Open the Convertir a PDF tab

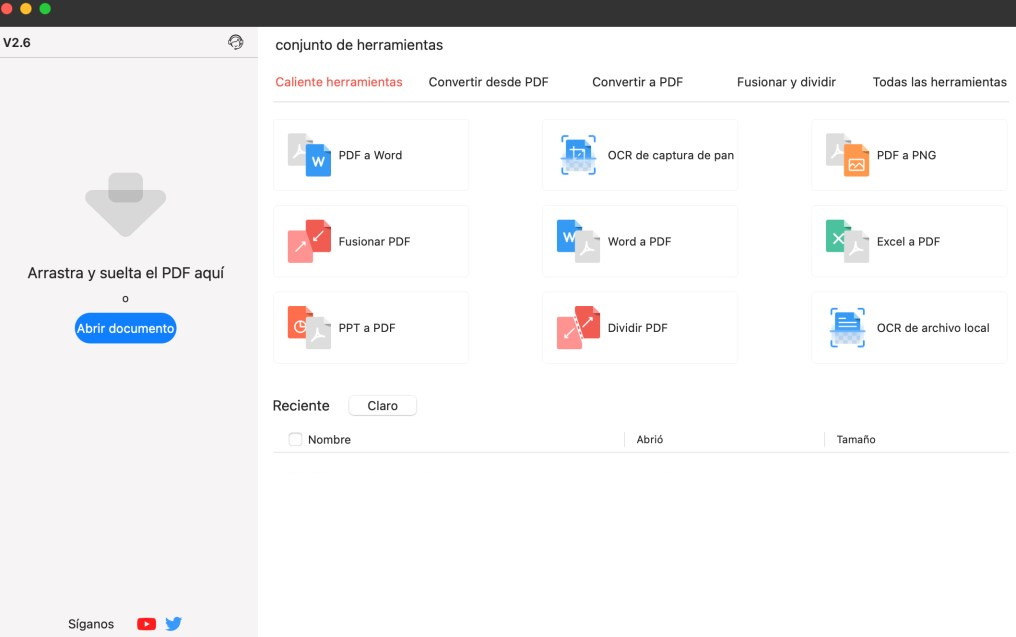pyautogui.click(x=638, y=82)
